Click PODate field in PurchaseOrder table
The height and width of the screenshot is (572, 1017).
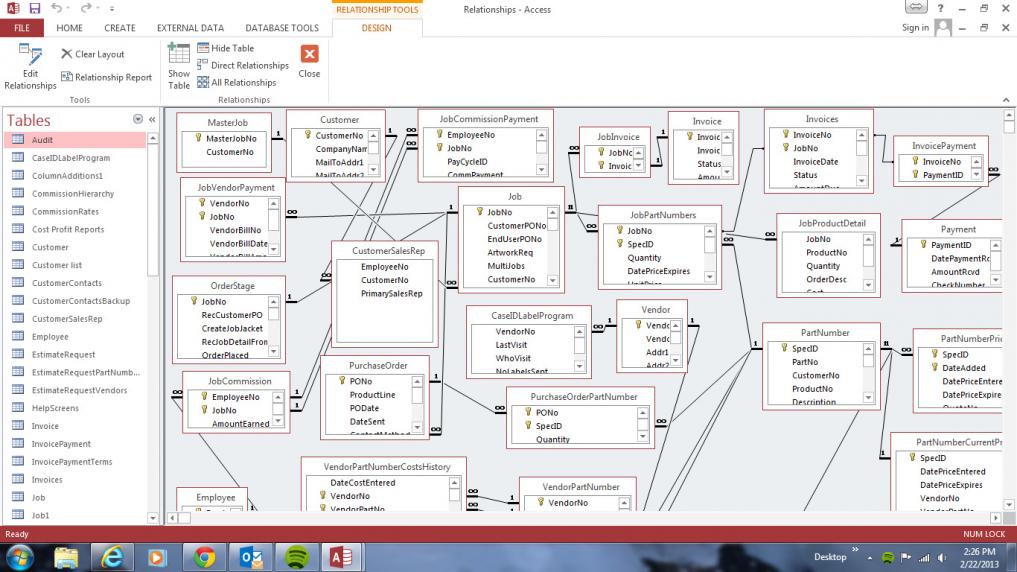click(x=364, y=408)
